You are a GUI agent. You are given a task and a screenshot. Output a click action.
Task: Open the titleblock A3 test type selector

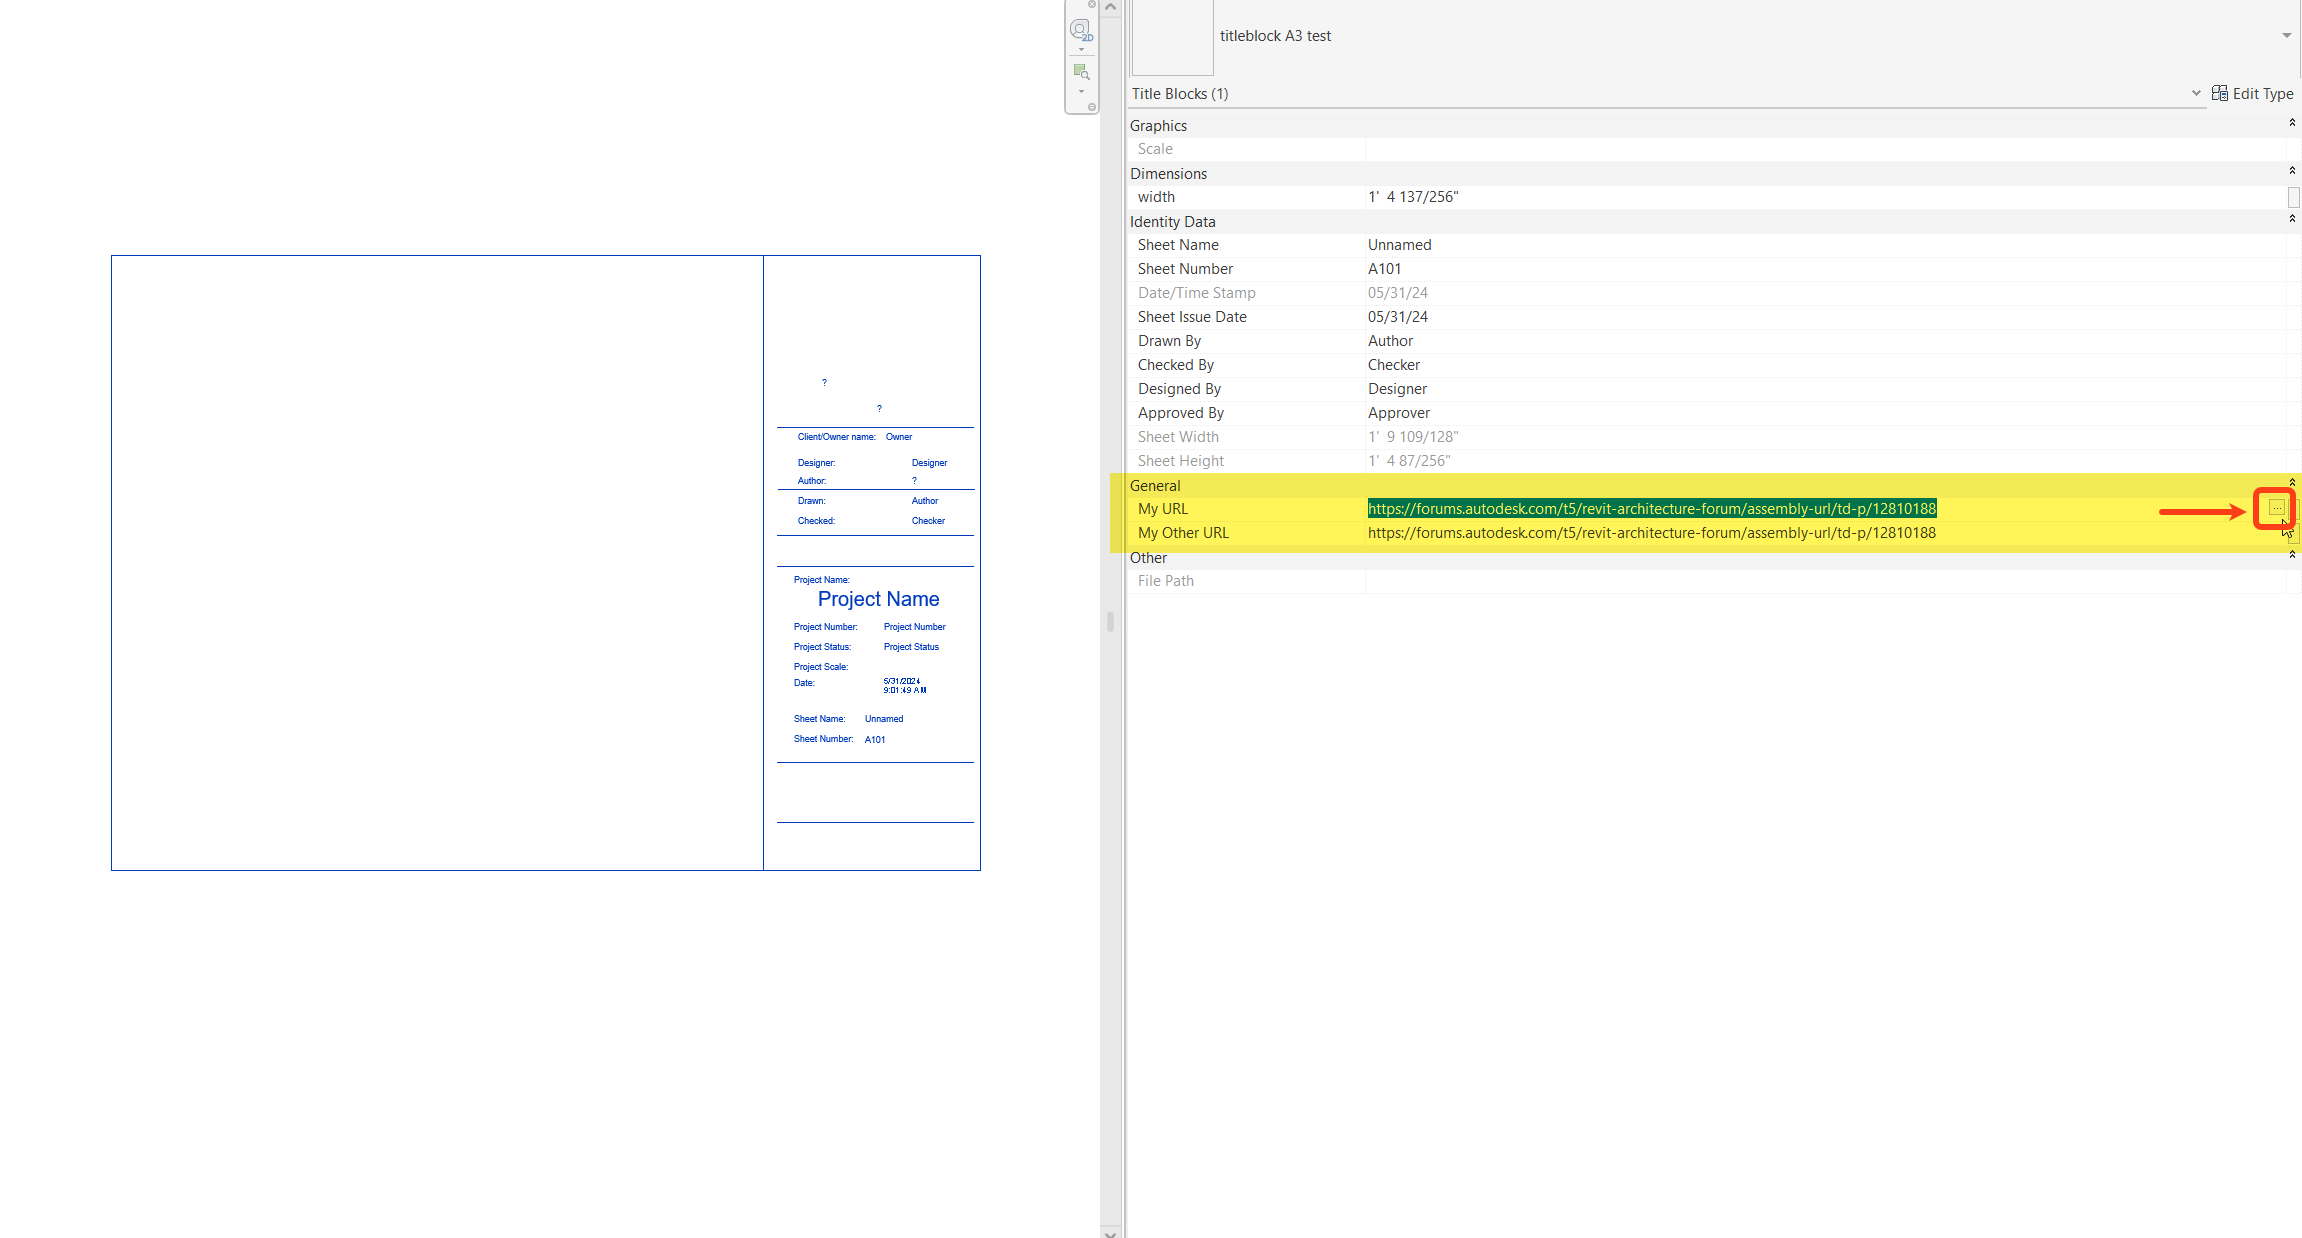pyautogui.click(x=2285, y=35)
